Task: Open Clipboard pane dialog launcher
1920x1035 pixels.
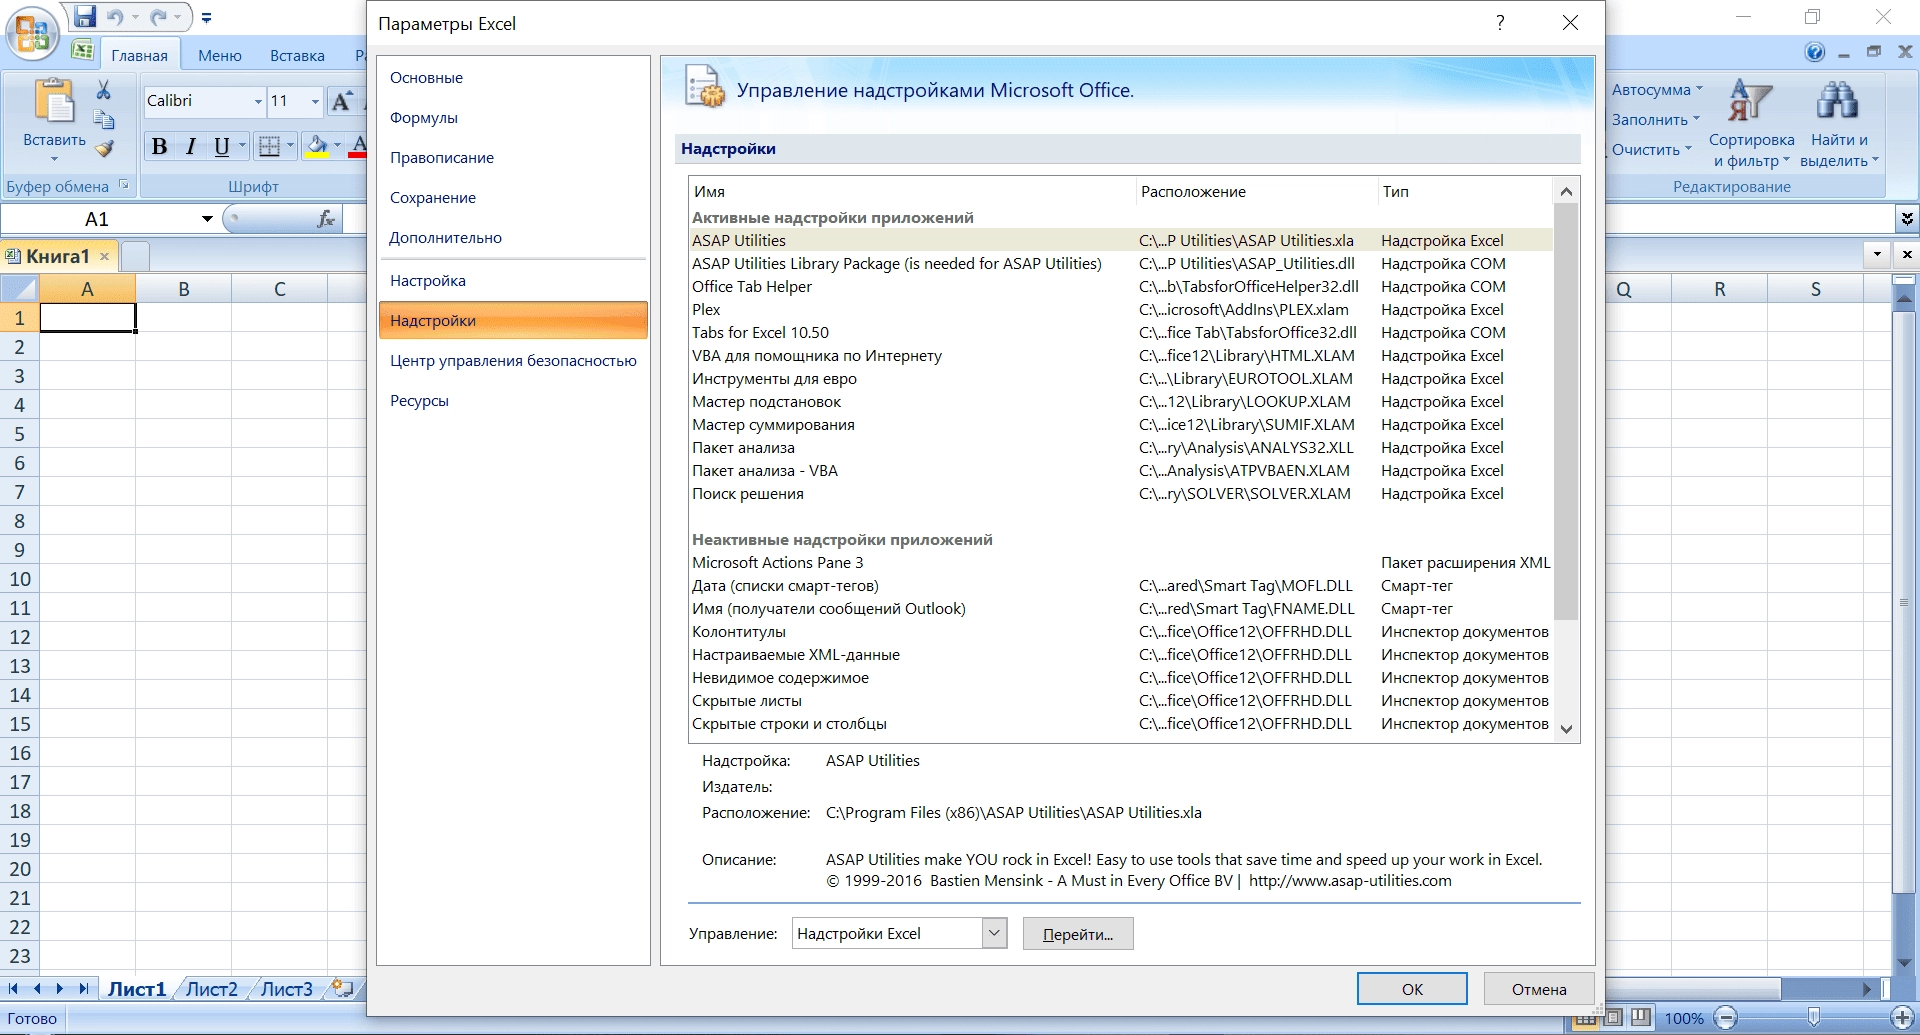Action: pyautogui.click(x=124, y=185)
